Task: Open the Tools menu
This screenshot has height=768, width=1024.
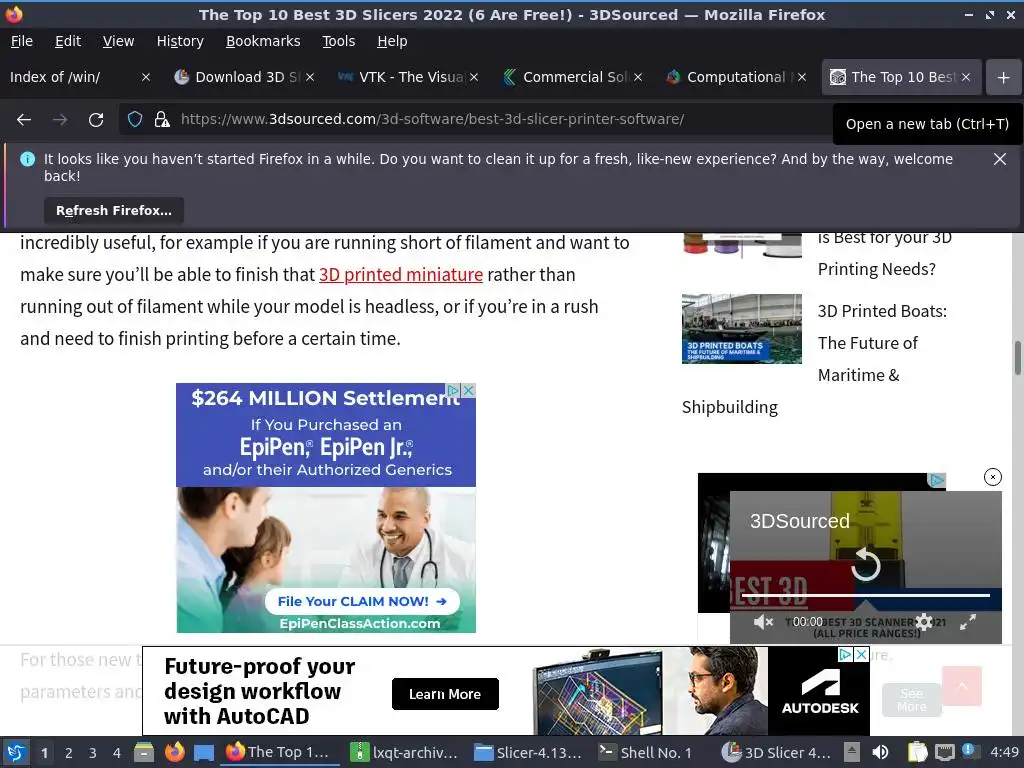Action: 338,41
